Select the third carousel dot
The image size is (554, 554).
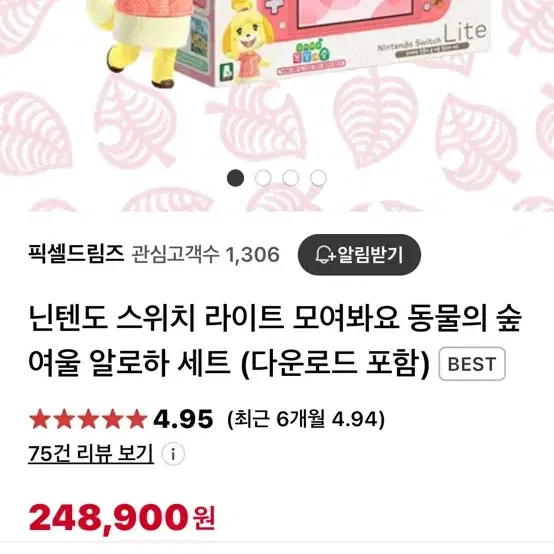click(290, 178)
